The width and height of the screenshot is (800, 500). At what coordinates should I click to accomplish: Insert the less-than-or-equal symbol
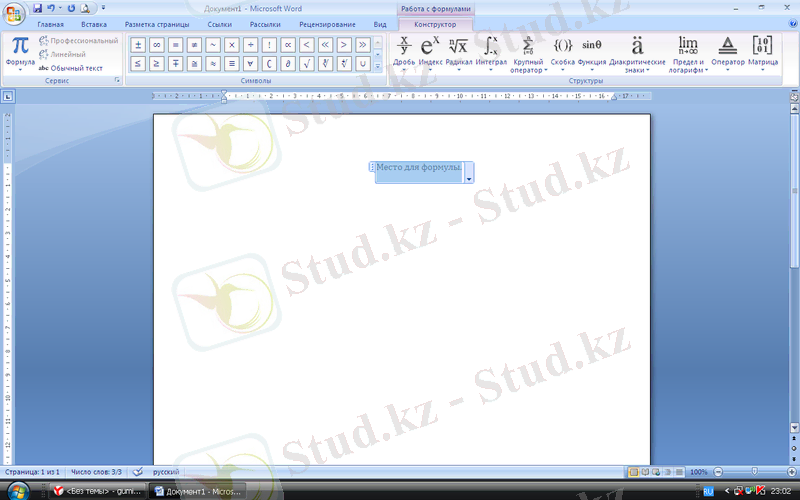point(138,63)
